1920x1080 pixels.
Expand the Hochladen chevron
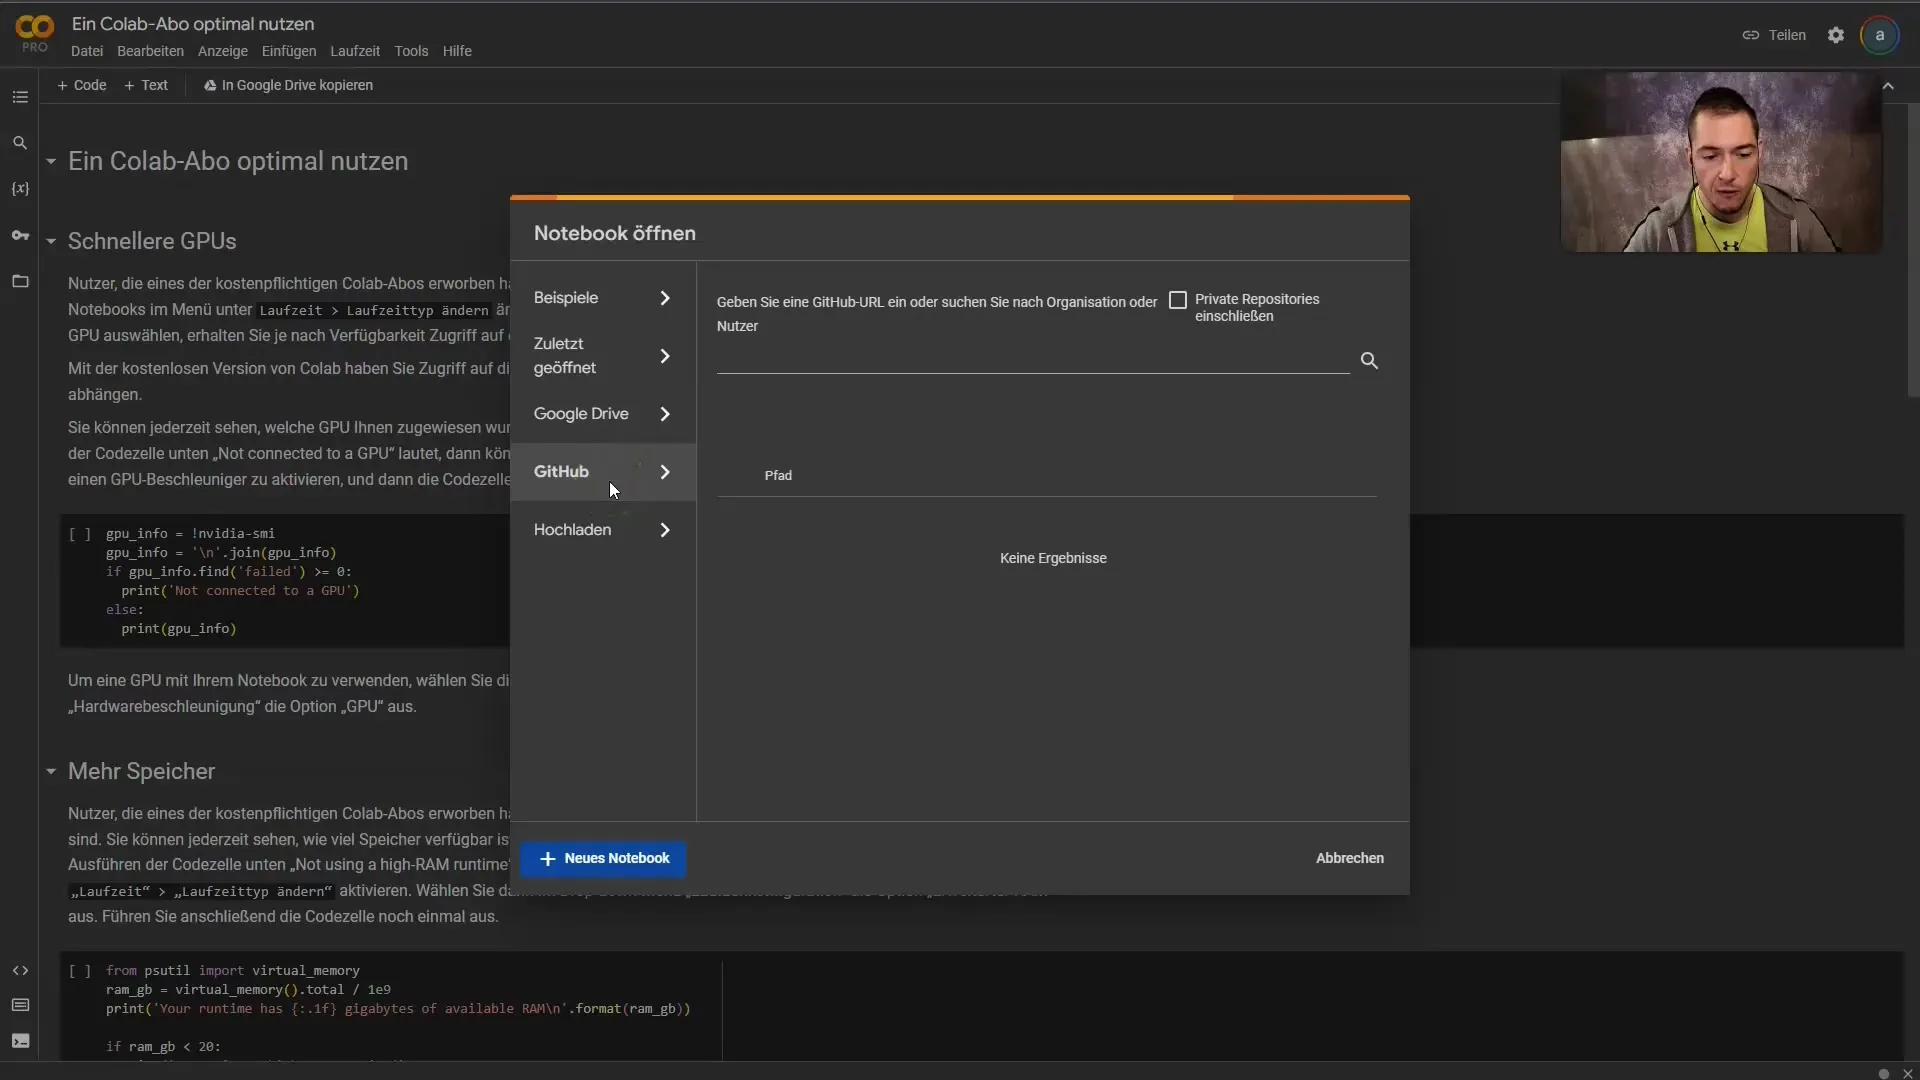665,530
